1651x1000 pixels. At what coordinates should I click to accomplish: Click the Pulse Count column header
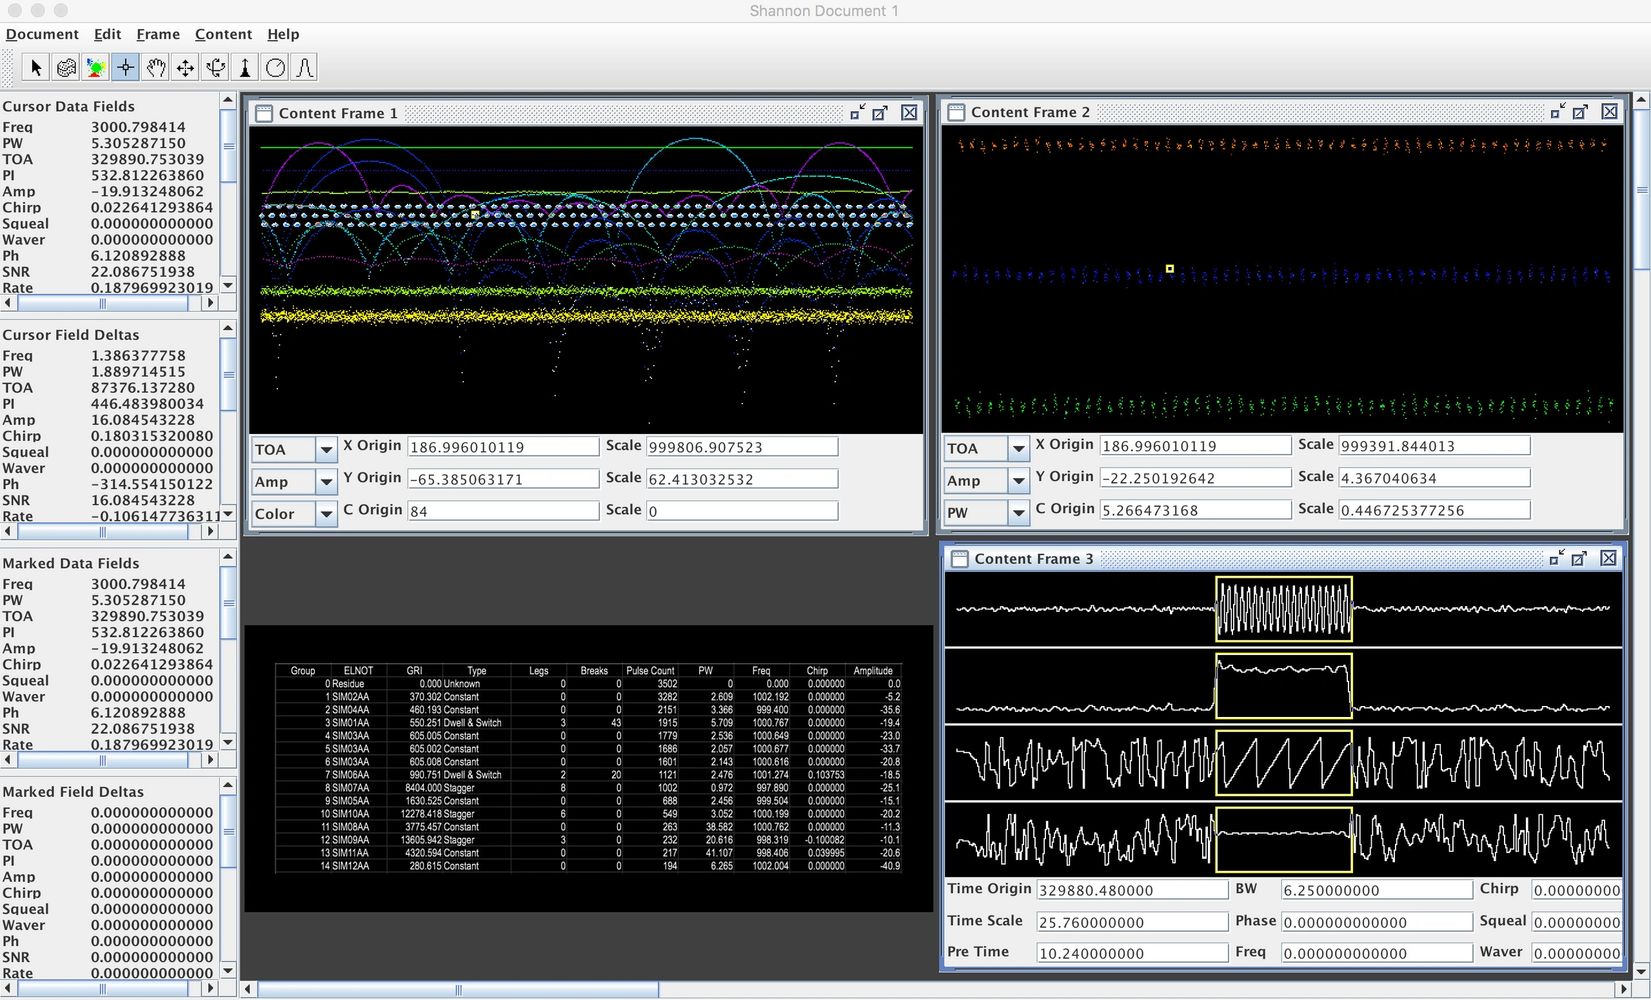[x=650, y=671]
